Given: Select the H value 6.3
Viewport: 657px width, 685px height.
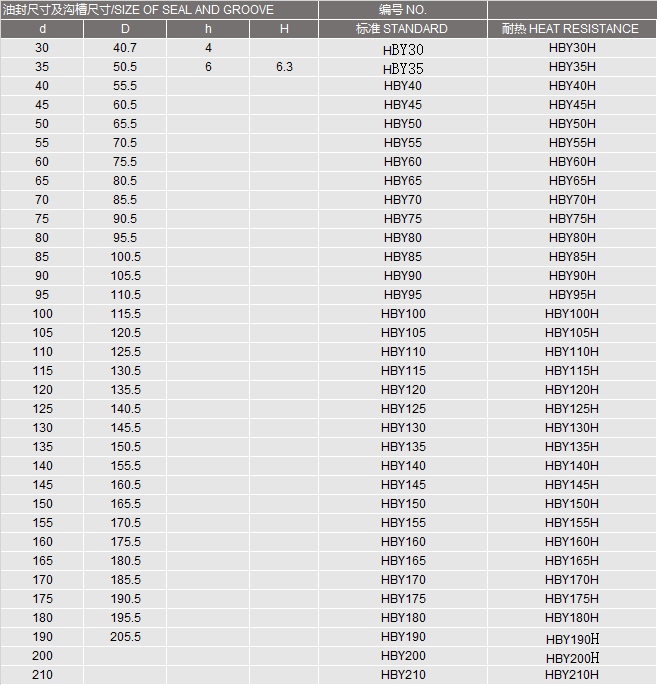Looking at the screenshot, I should click(x=284, y=67).
